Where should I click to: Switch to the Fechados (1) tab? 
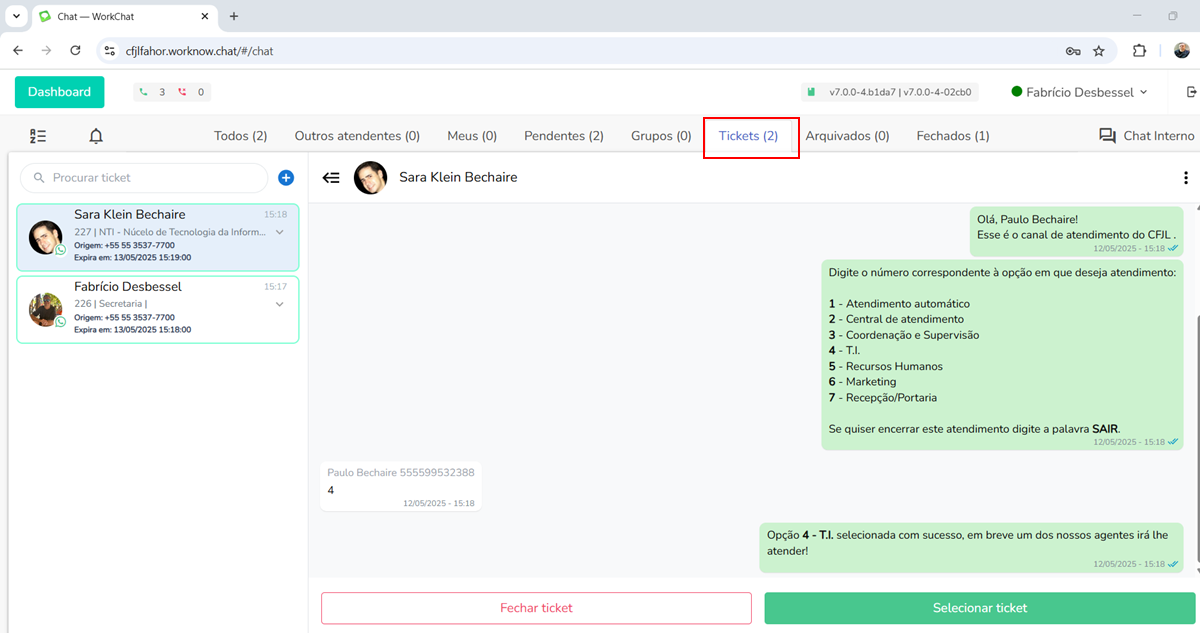pyautogui.click(x=953, y=136)
